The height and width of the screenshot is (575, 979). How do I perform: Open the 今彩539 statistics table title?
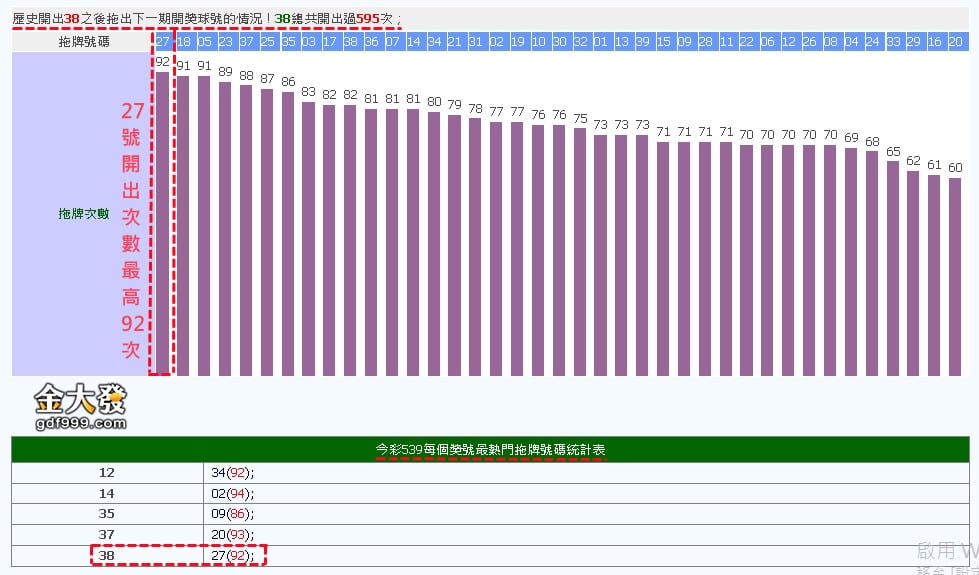point(490,450)
